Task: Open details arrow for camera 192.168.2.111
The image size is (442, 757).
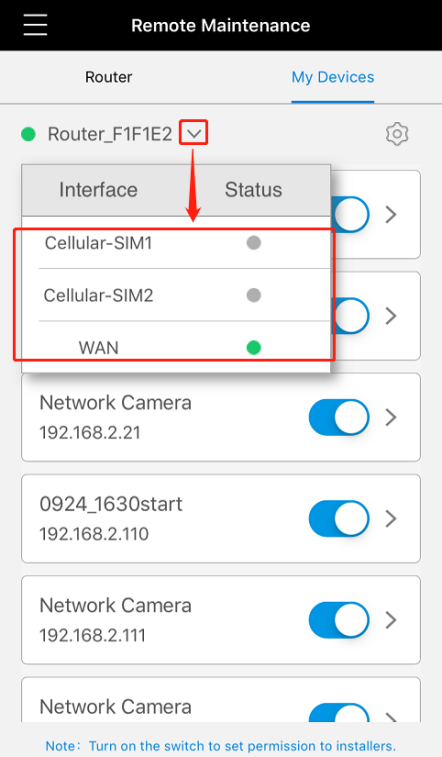Action: [391, 620]
